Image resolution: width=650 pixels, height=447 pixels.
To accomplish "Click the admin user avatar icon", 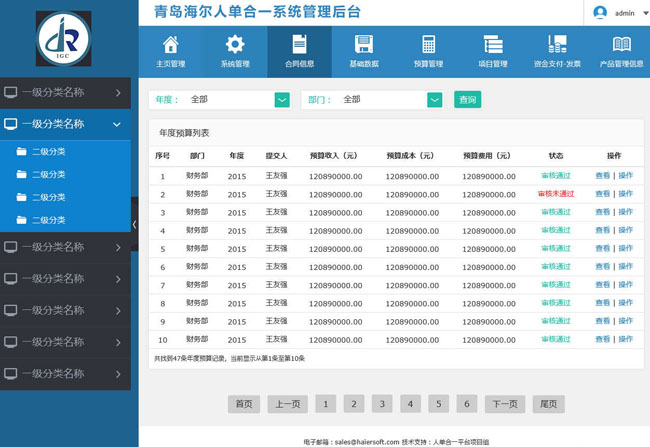I will [600, 12].
